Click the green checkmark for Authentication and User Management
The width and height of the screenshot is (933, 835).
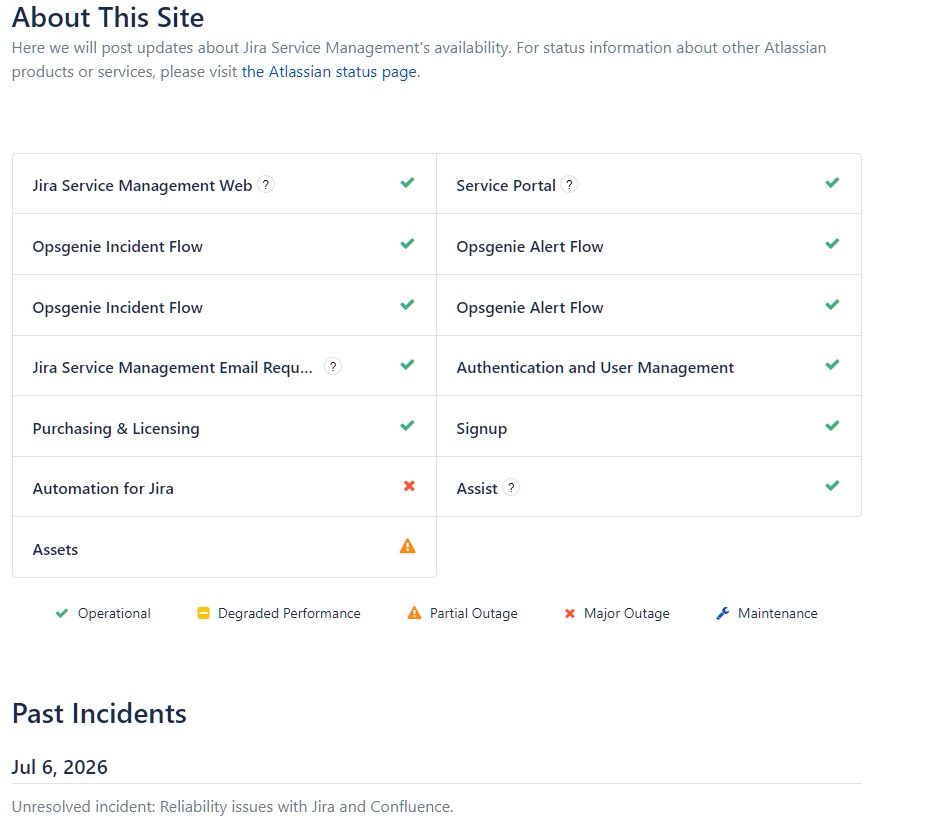tap(832, 365)
